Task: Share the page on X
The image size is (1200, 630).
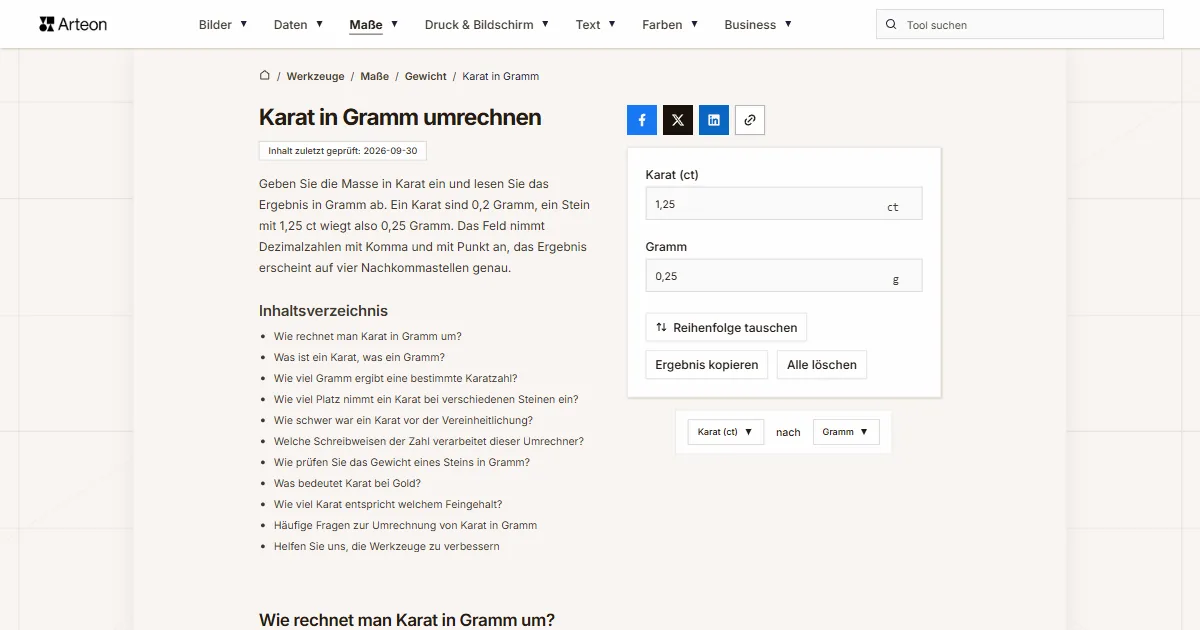Action: point(678,120)
